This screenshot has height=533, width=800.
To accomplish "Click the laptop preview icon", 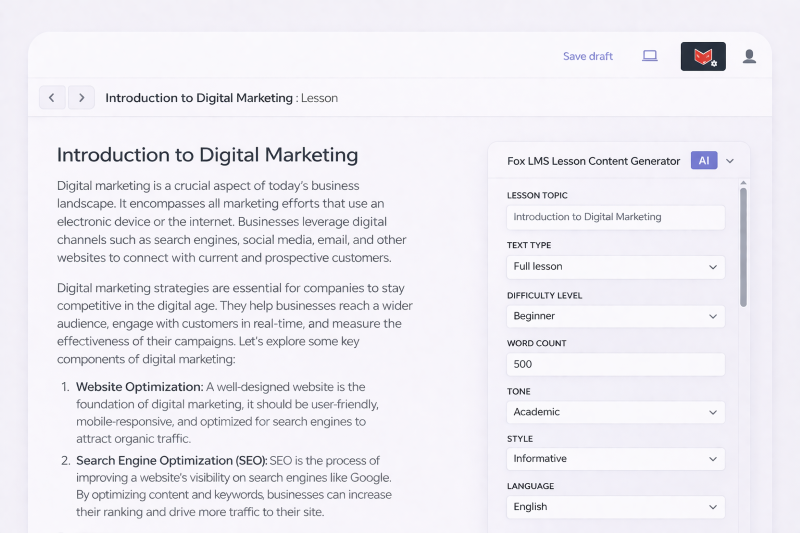I will (x=649, y=56).
